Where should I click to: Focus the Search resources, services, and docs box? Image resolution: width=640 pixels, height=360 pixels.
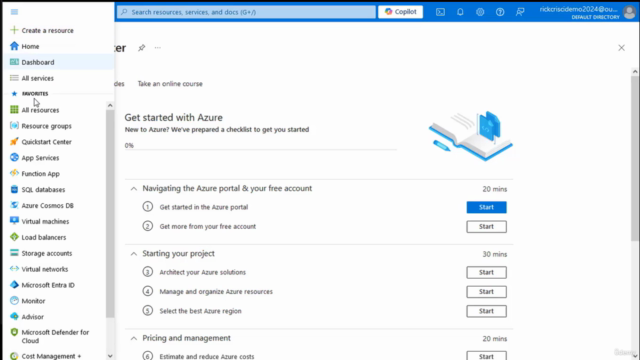pyautogui.click(x=247, y=12)
